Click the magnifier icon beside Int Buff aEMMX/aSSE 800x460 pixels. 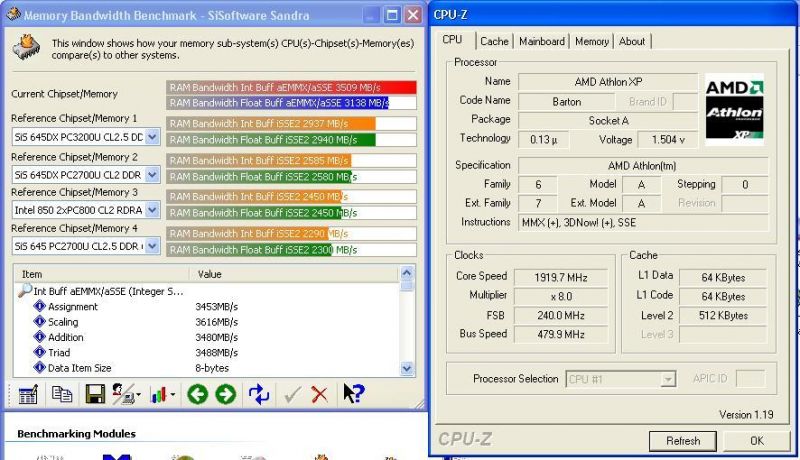point(24,291)
